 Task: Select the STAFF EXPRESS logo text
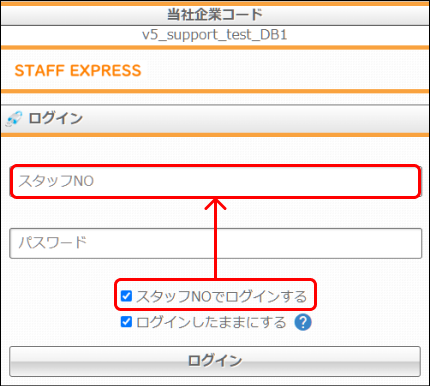(x=78, y=71)
